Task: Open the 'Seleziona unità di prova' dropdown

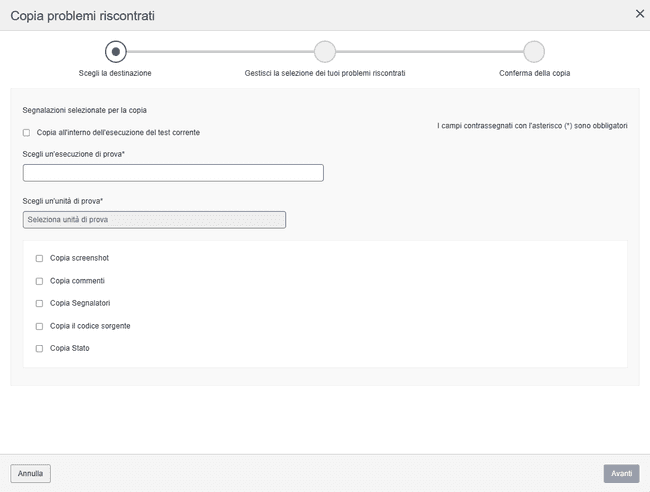Action: [x=154, y=220]
